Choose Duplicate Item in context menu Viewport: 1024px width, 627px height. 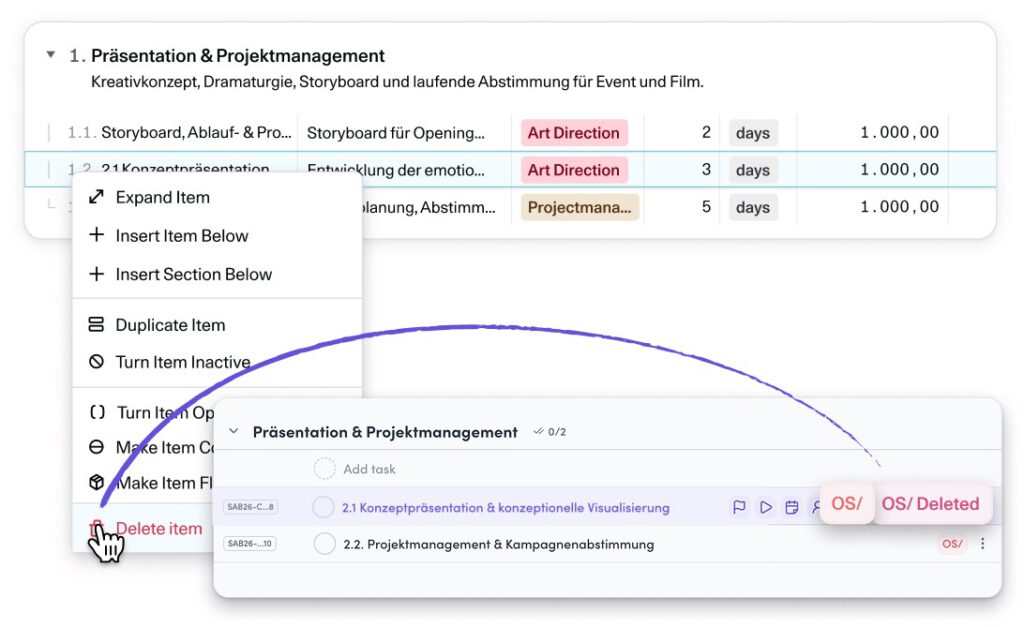[170, 325]
